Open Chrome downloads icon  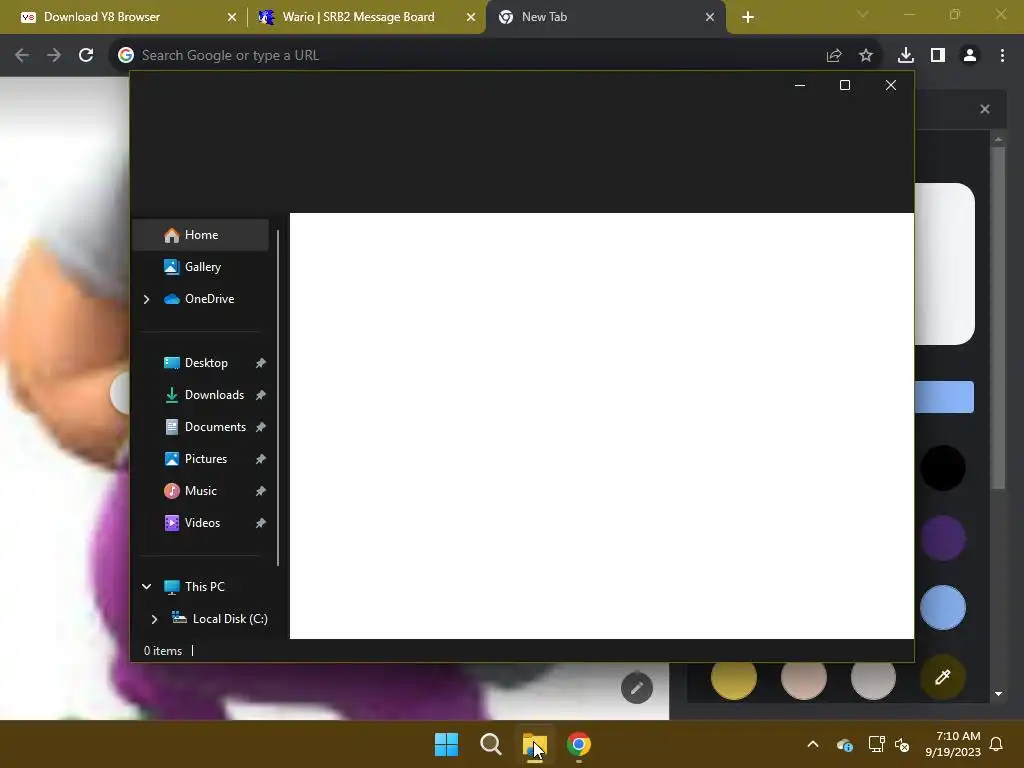pos(906,56)
